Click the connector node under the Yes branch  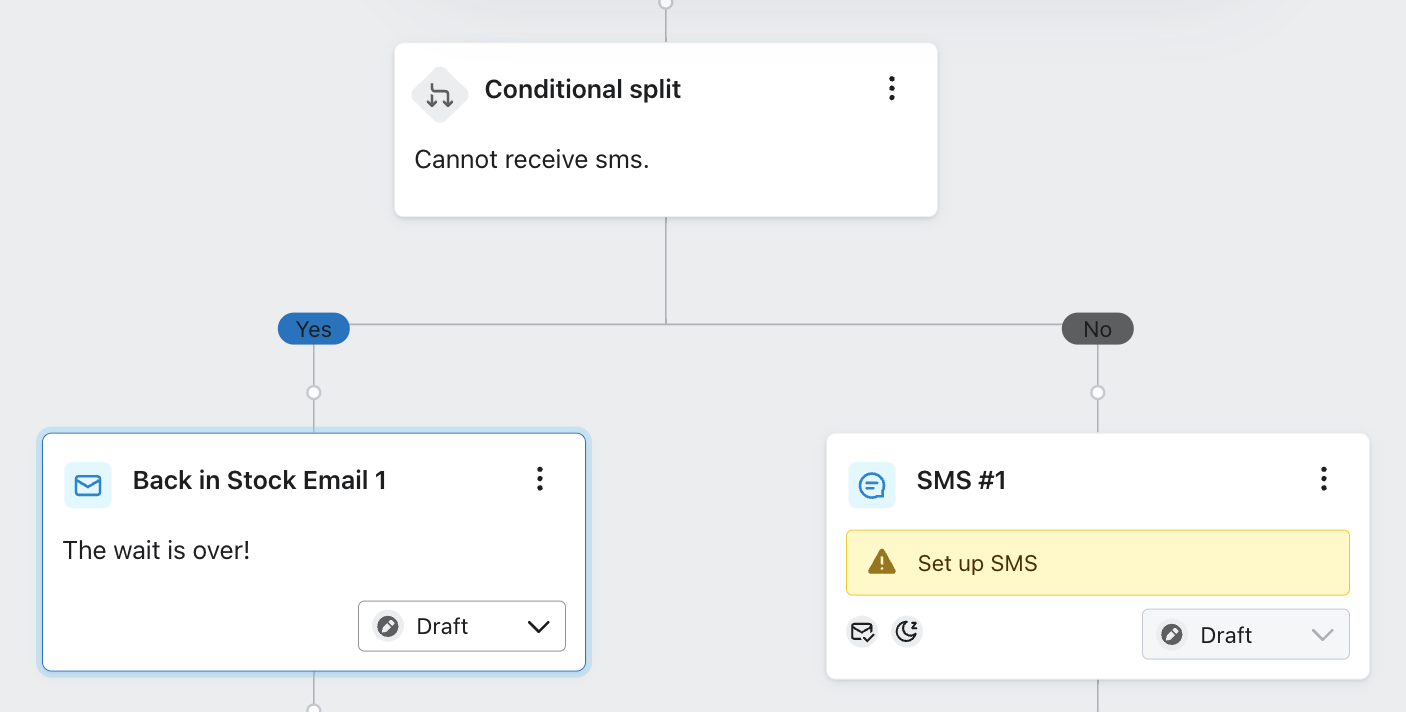tap(314, 393)
